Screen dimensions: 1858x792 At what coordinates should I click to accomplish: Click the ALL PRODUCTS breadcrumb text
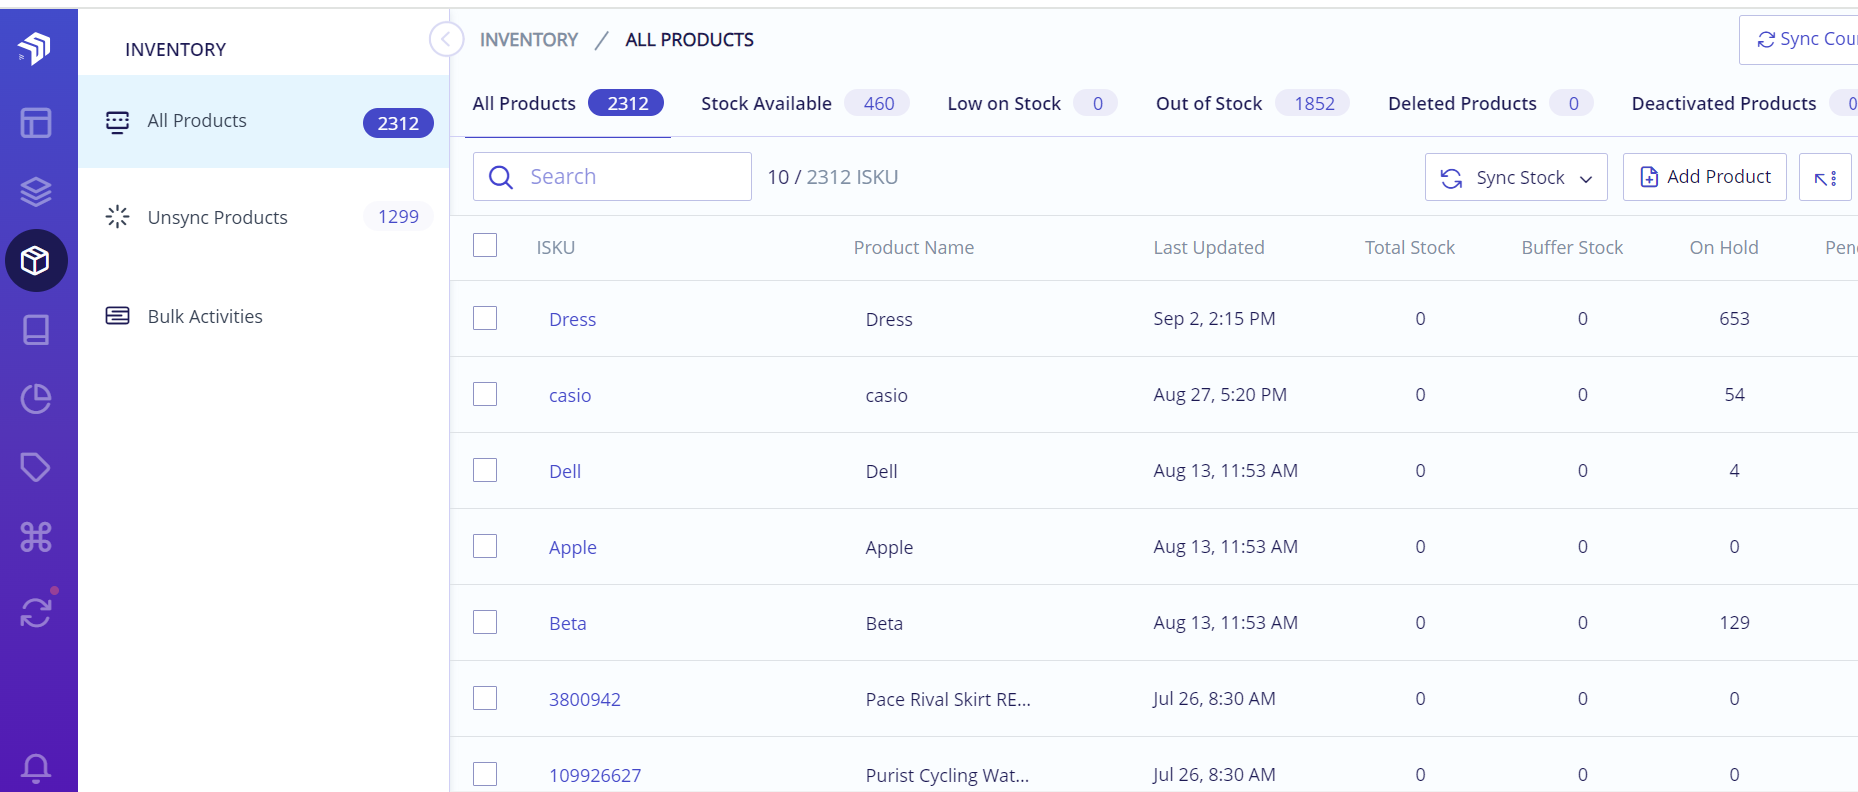[x=690, y=40]
